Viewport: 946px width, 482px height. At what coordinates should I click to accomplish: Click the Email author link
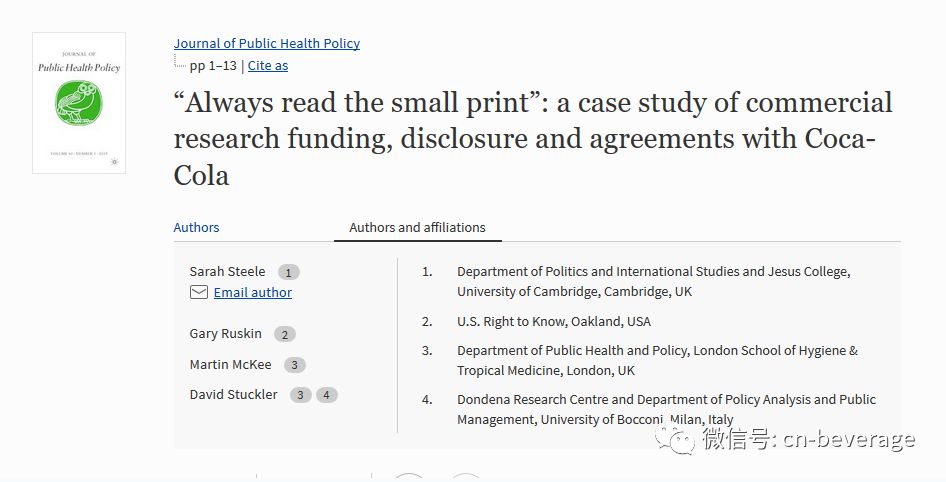tap(253, 293)
